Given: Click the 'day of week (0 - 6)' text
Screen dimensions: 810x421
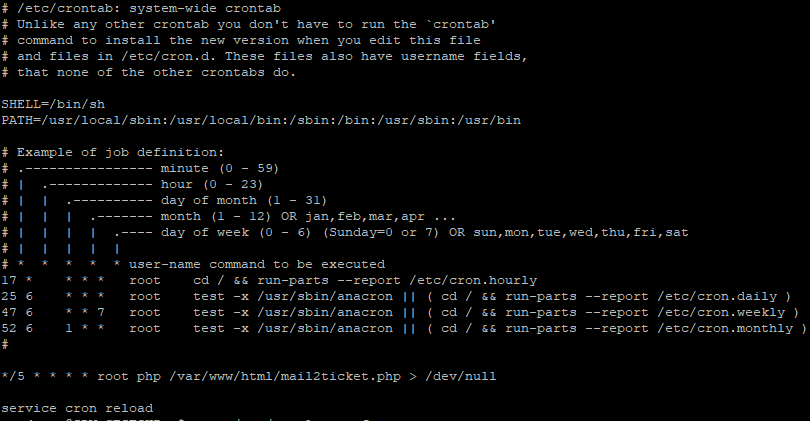Looking at the screenshot, I should point(236,232).
